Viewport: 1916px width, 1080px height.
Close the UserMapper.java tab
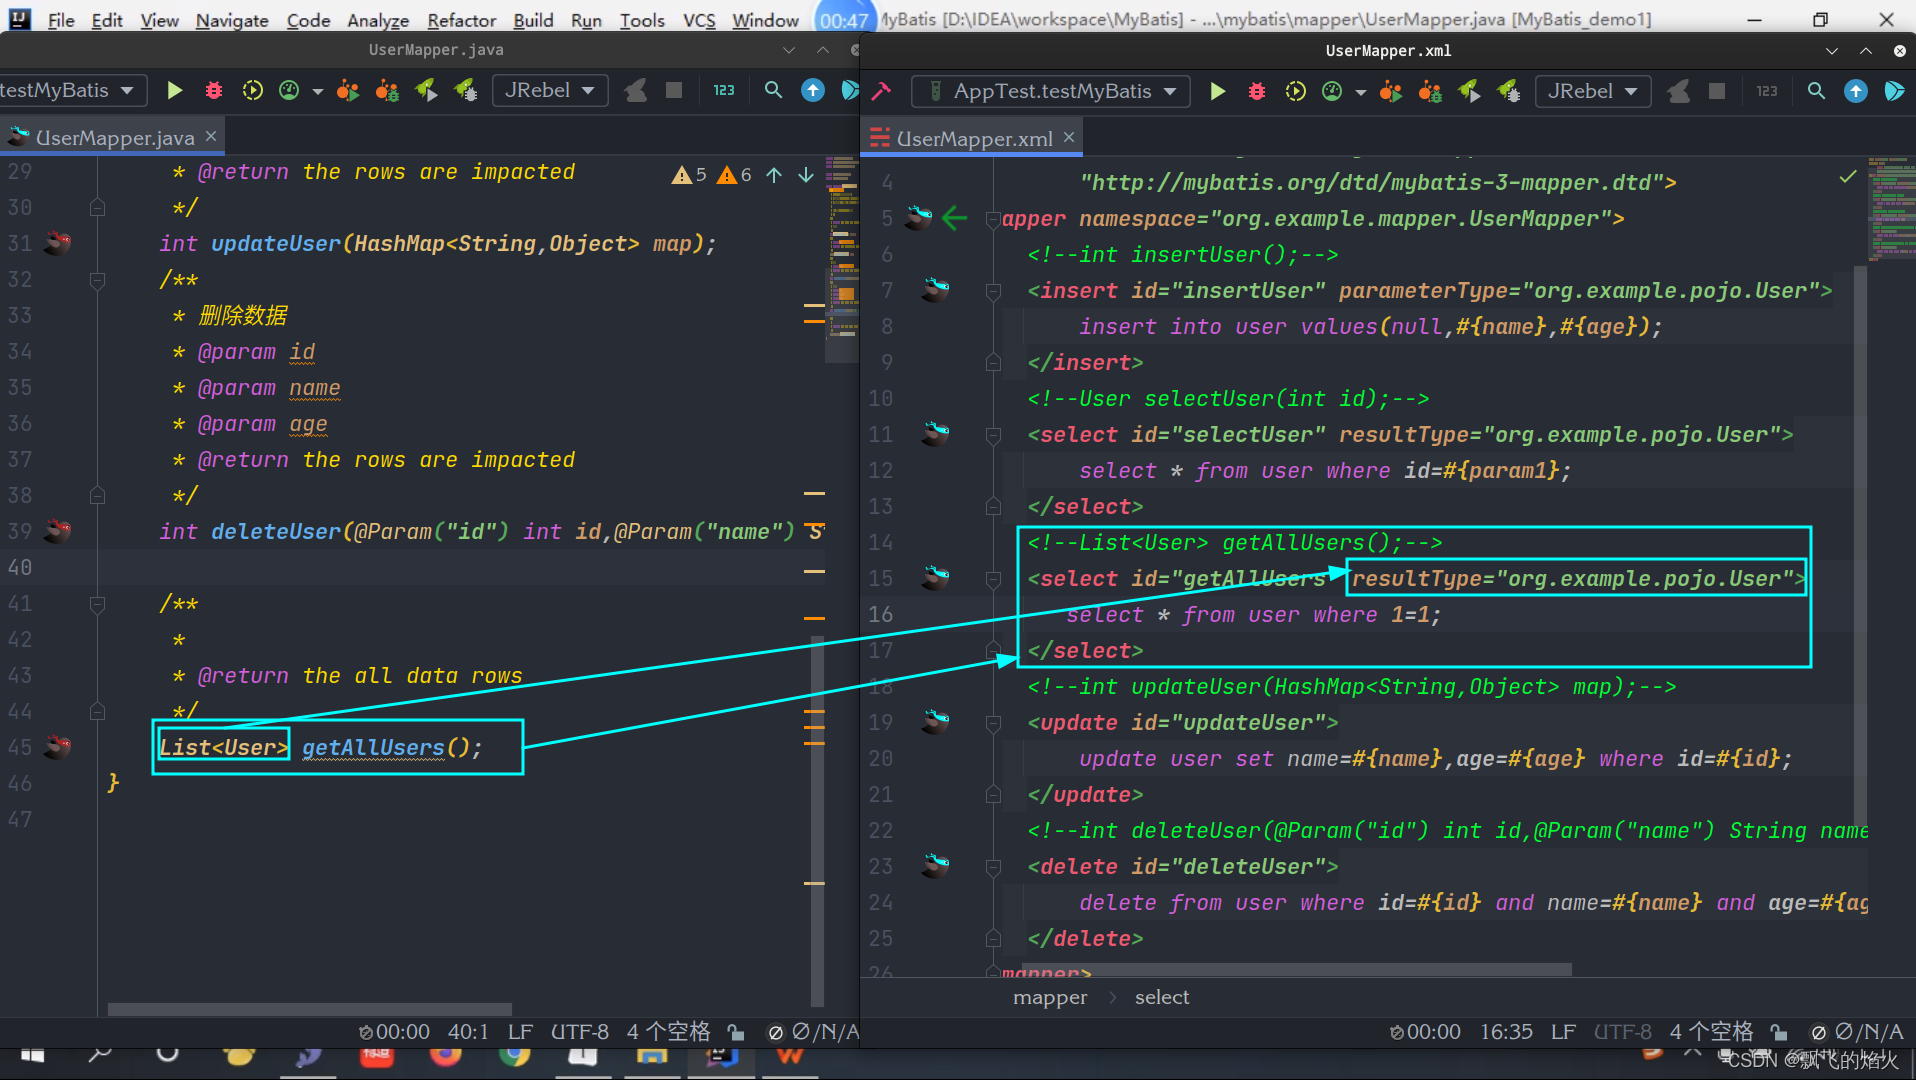(211, 136)
